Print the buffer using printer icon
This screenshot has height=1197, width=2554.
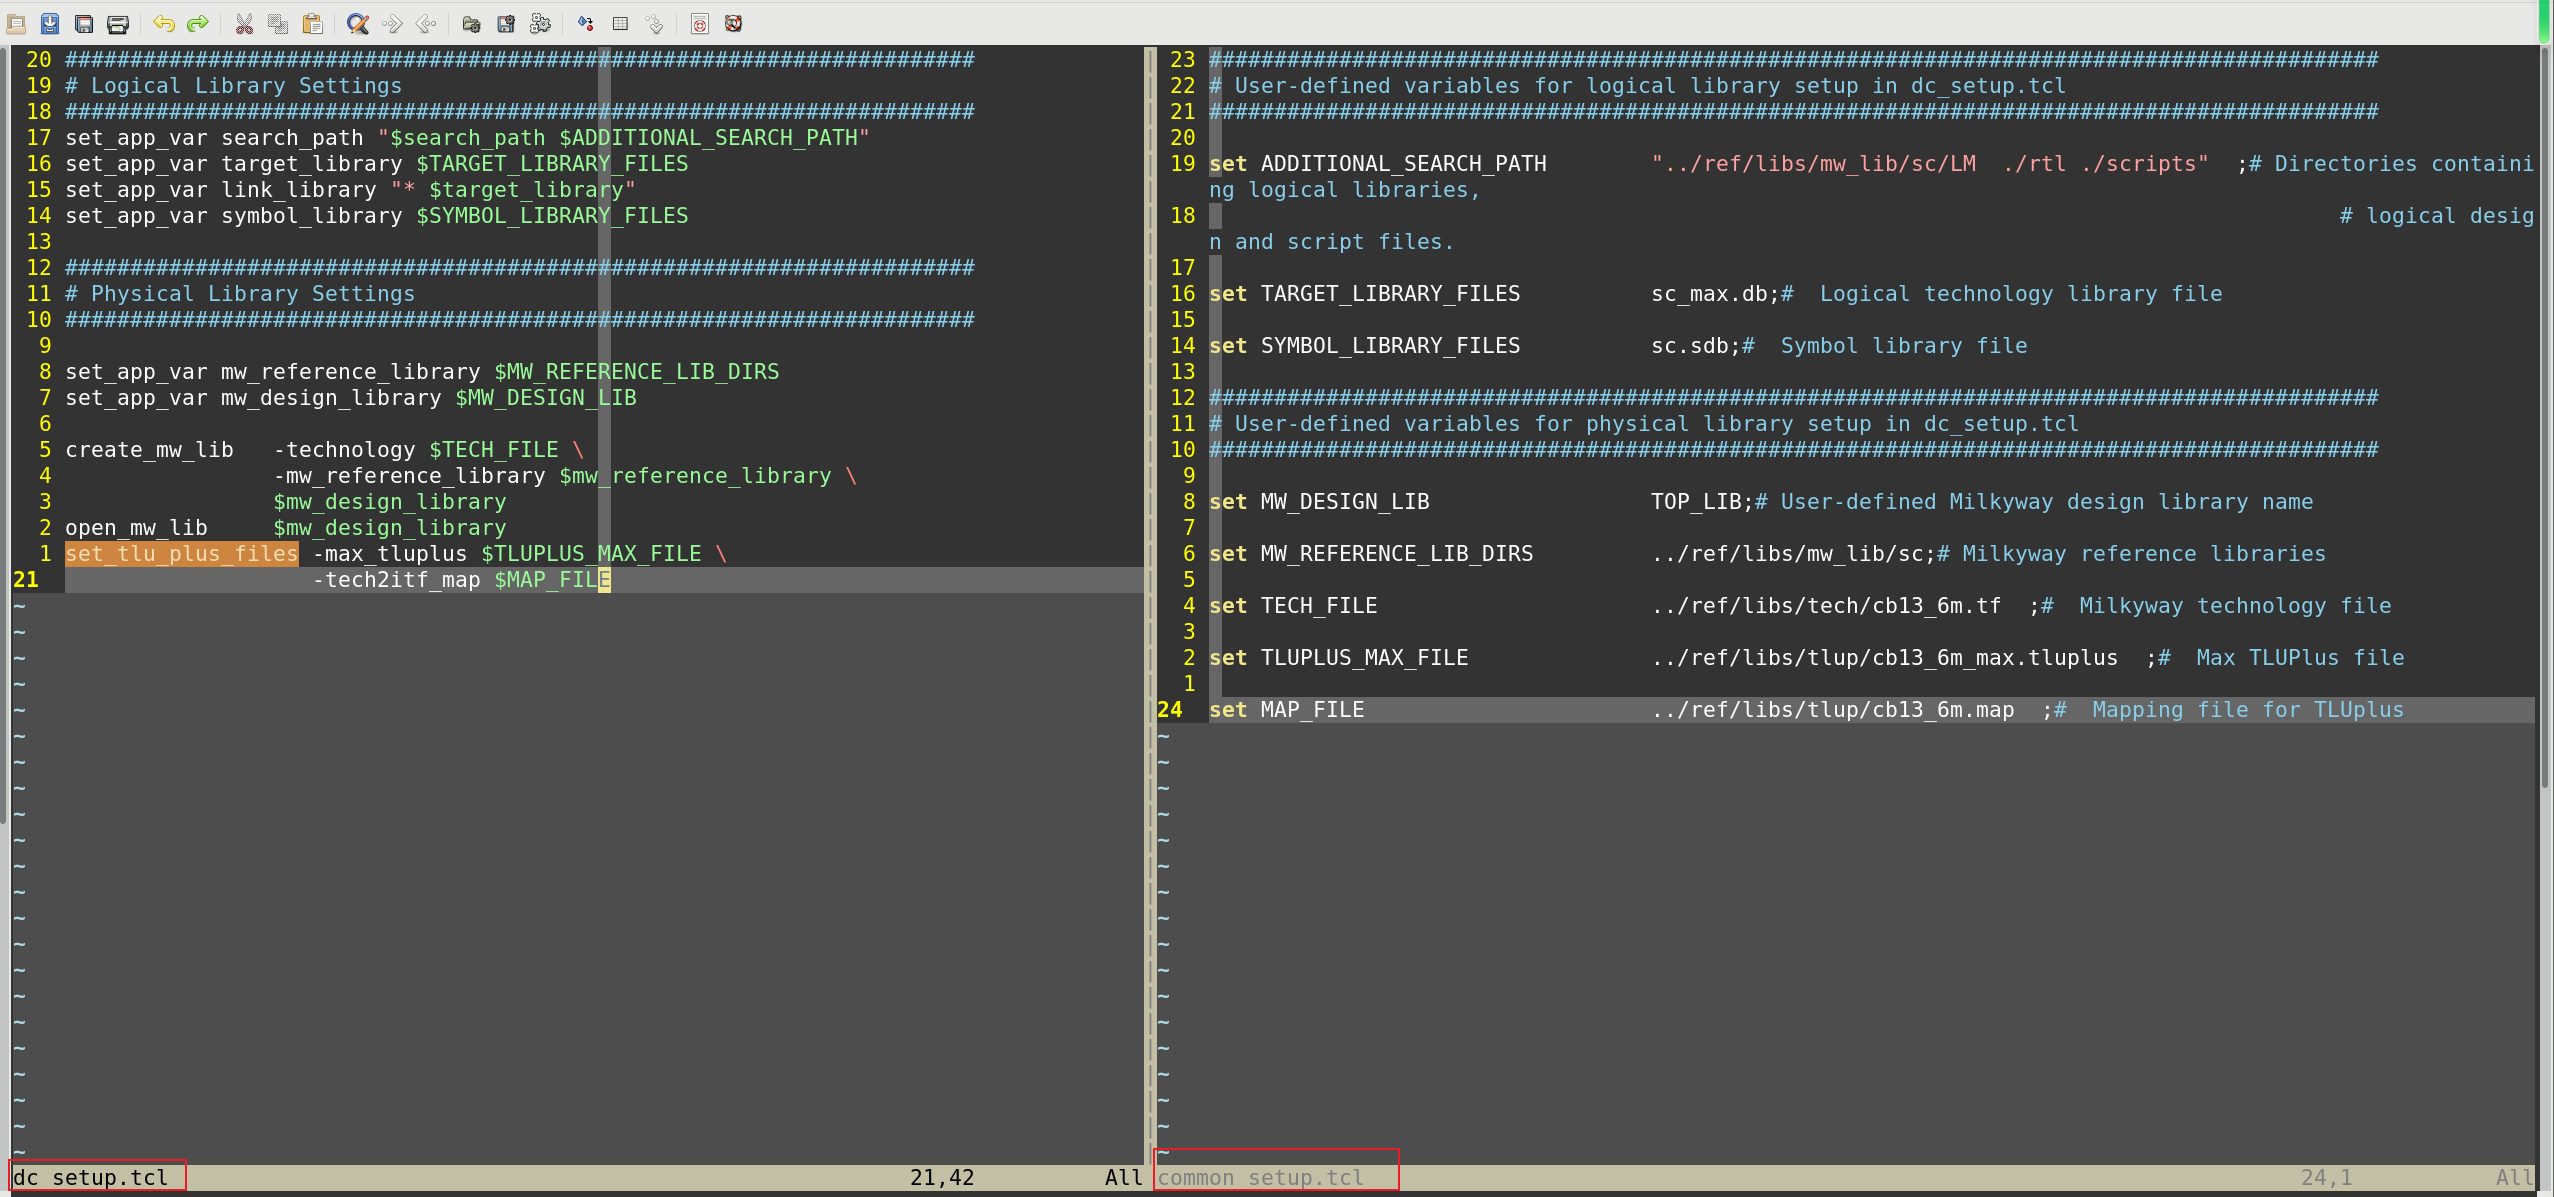click(118, 23)
